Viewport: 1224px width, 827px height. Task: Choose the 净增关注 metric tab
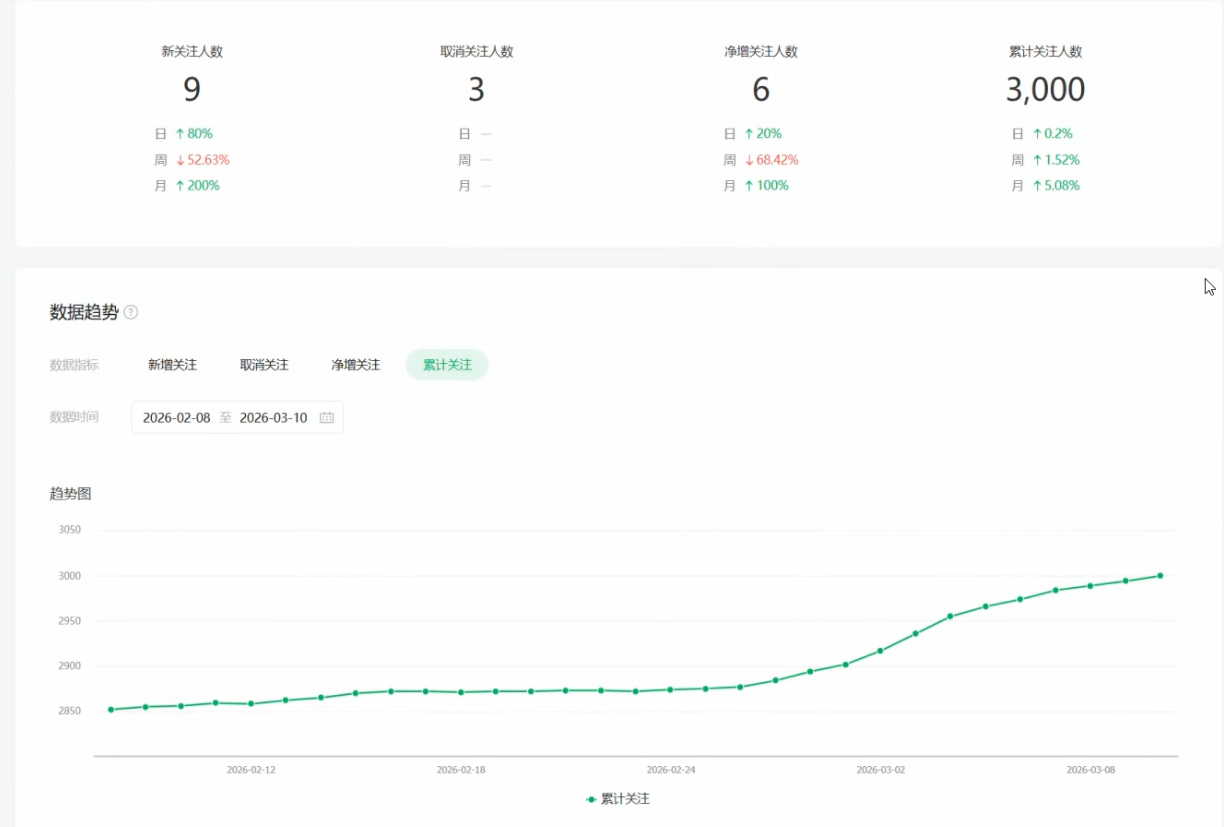pyautogui.click(x=355, y=365)
